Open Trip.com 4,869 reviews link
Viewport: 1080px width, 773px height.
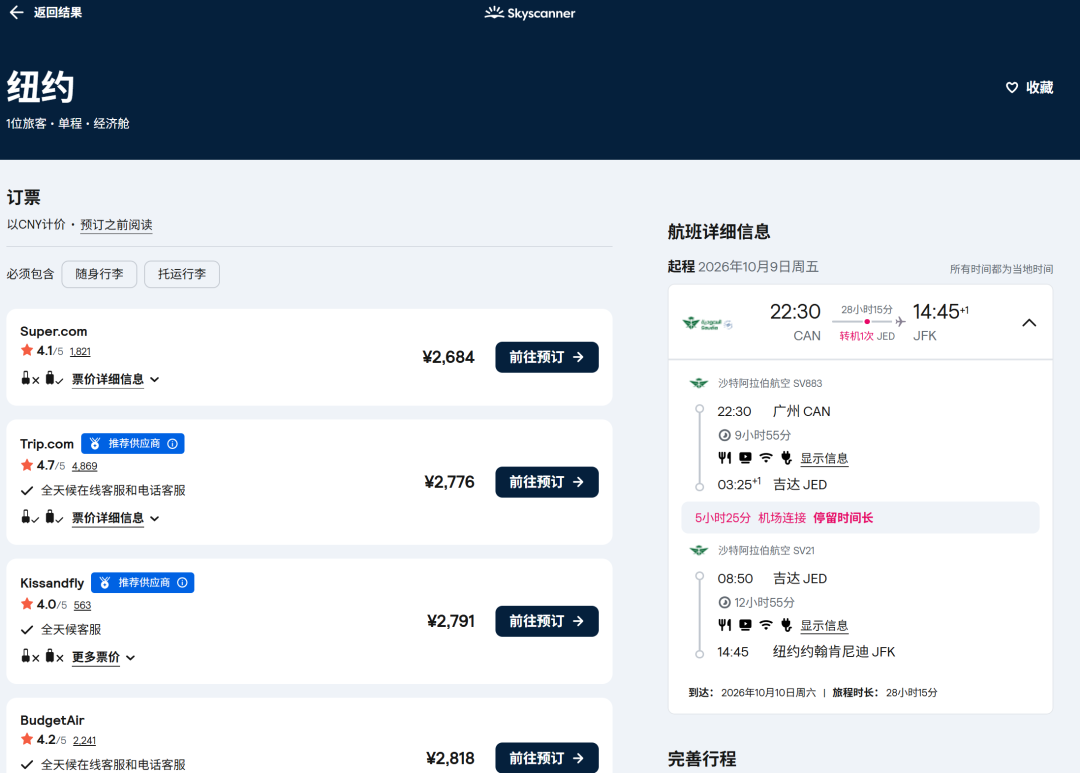(85, 466)
